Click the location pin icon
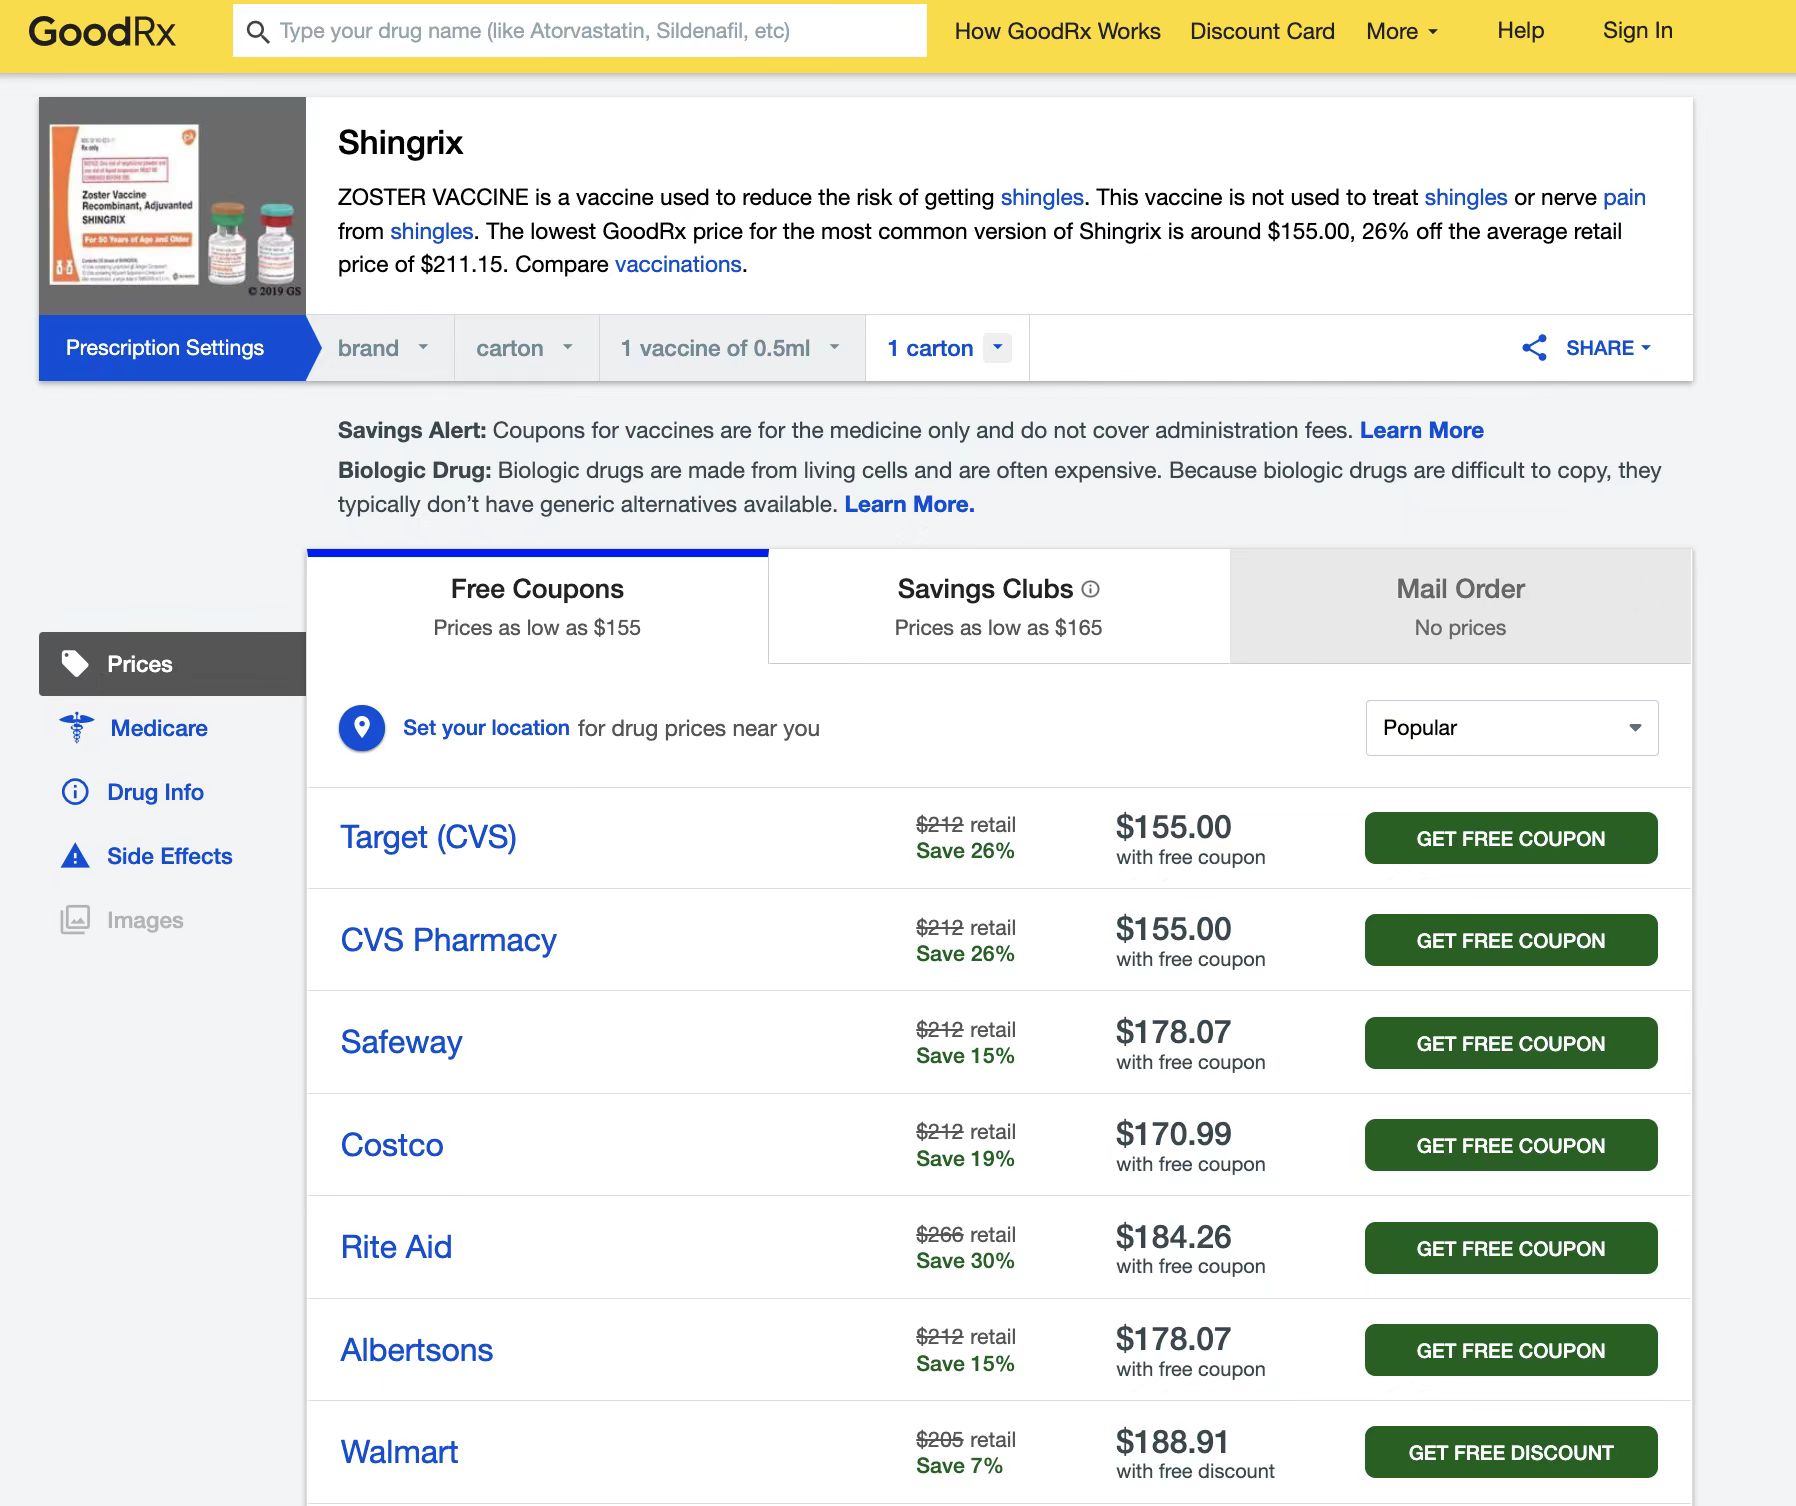 coord(362,727)
